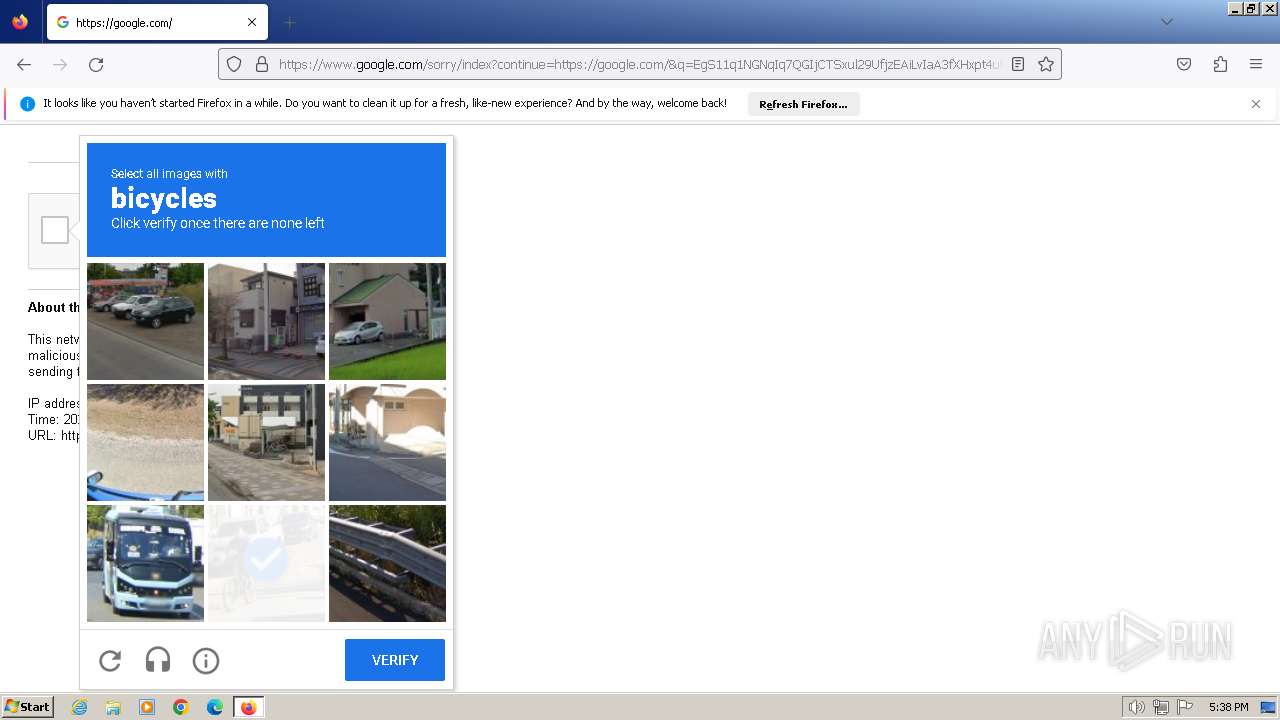Dismiss the Firefox refresh notification bar
Image resolution: width=1280 pixels, height=720 pixels.
coord(1256,104)
